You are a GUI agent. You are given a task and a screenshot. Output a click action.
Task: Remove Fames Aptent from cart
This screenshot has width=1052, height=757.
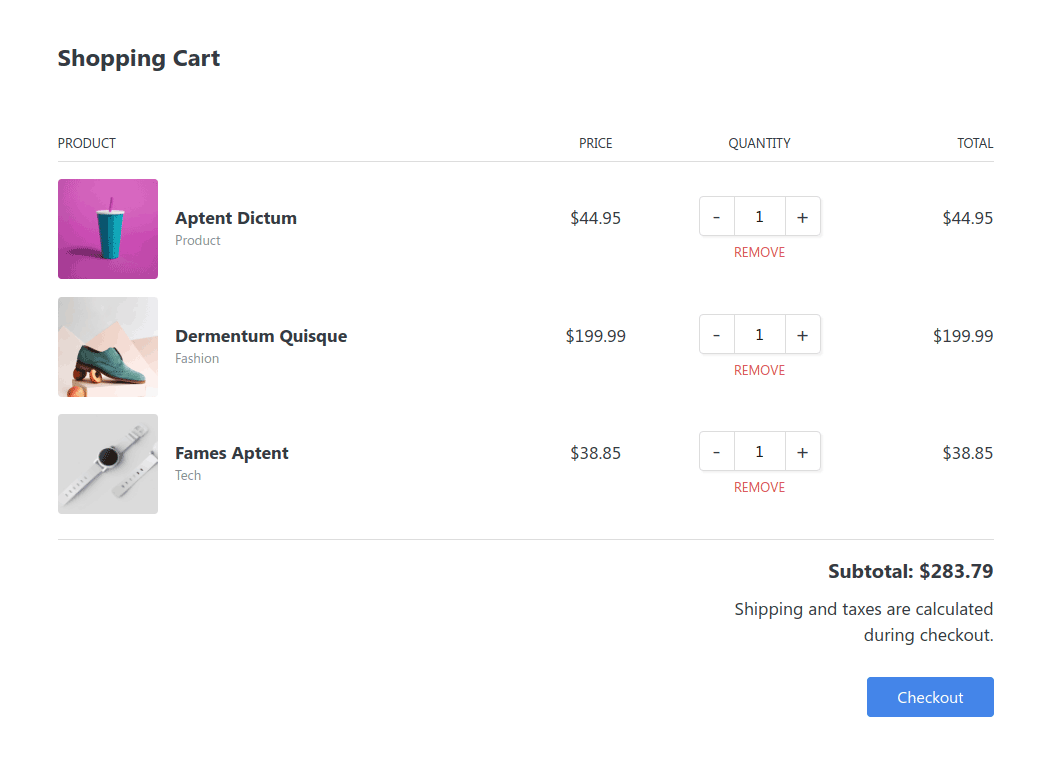[759, 488]
